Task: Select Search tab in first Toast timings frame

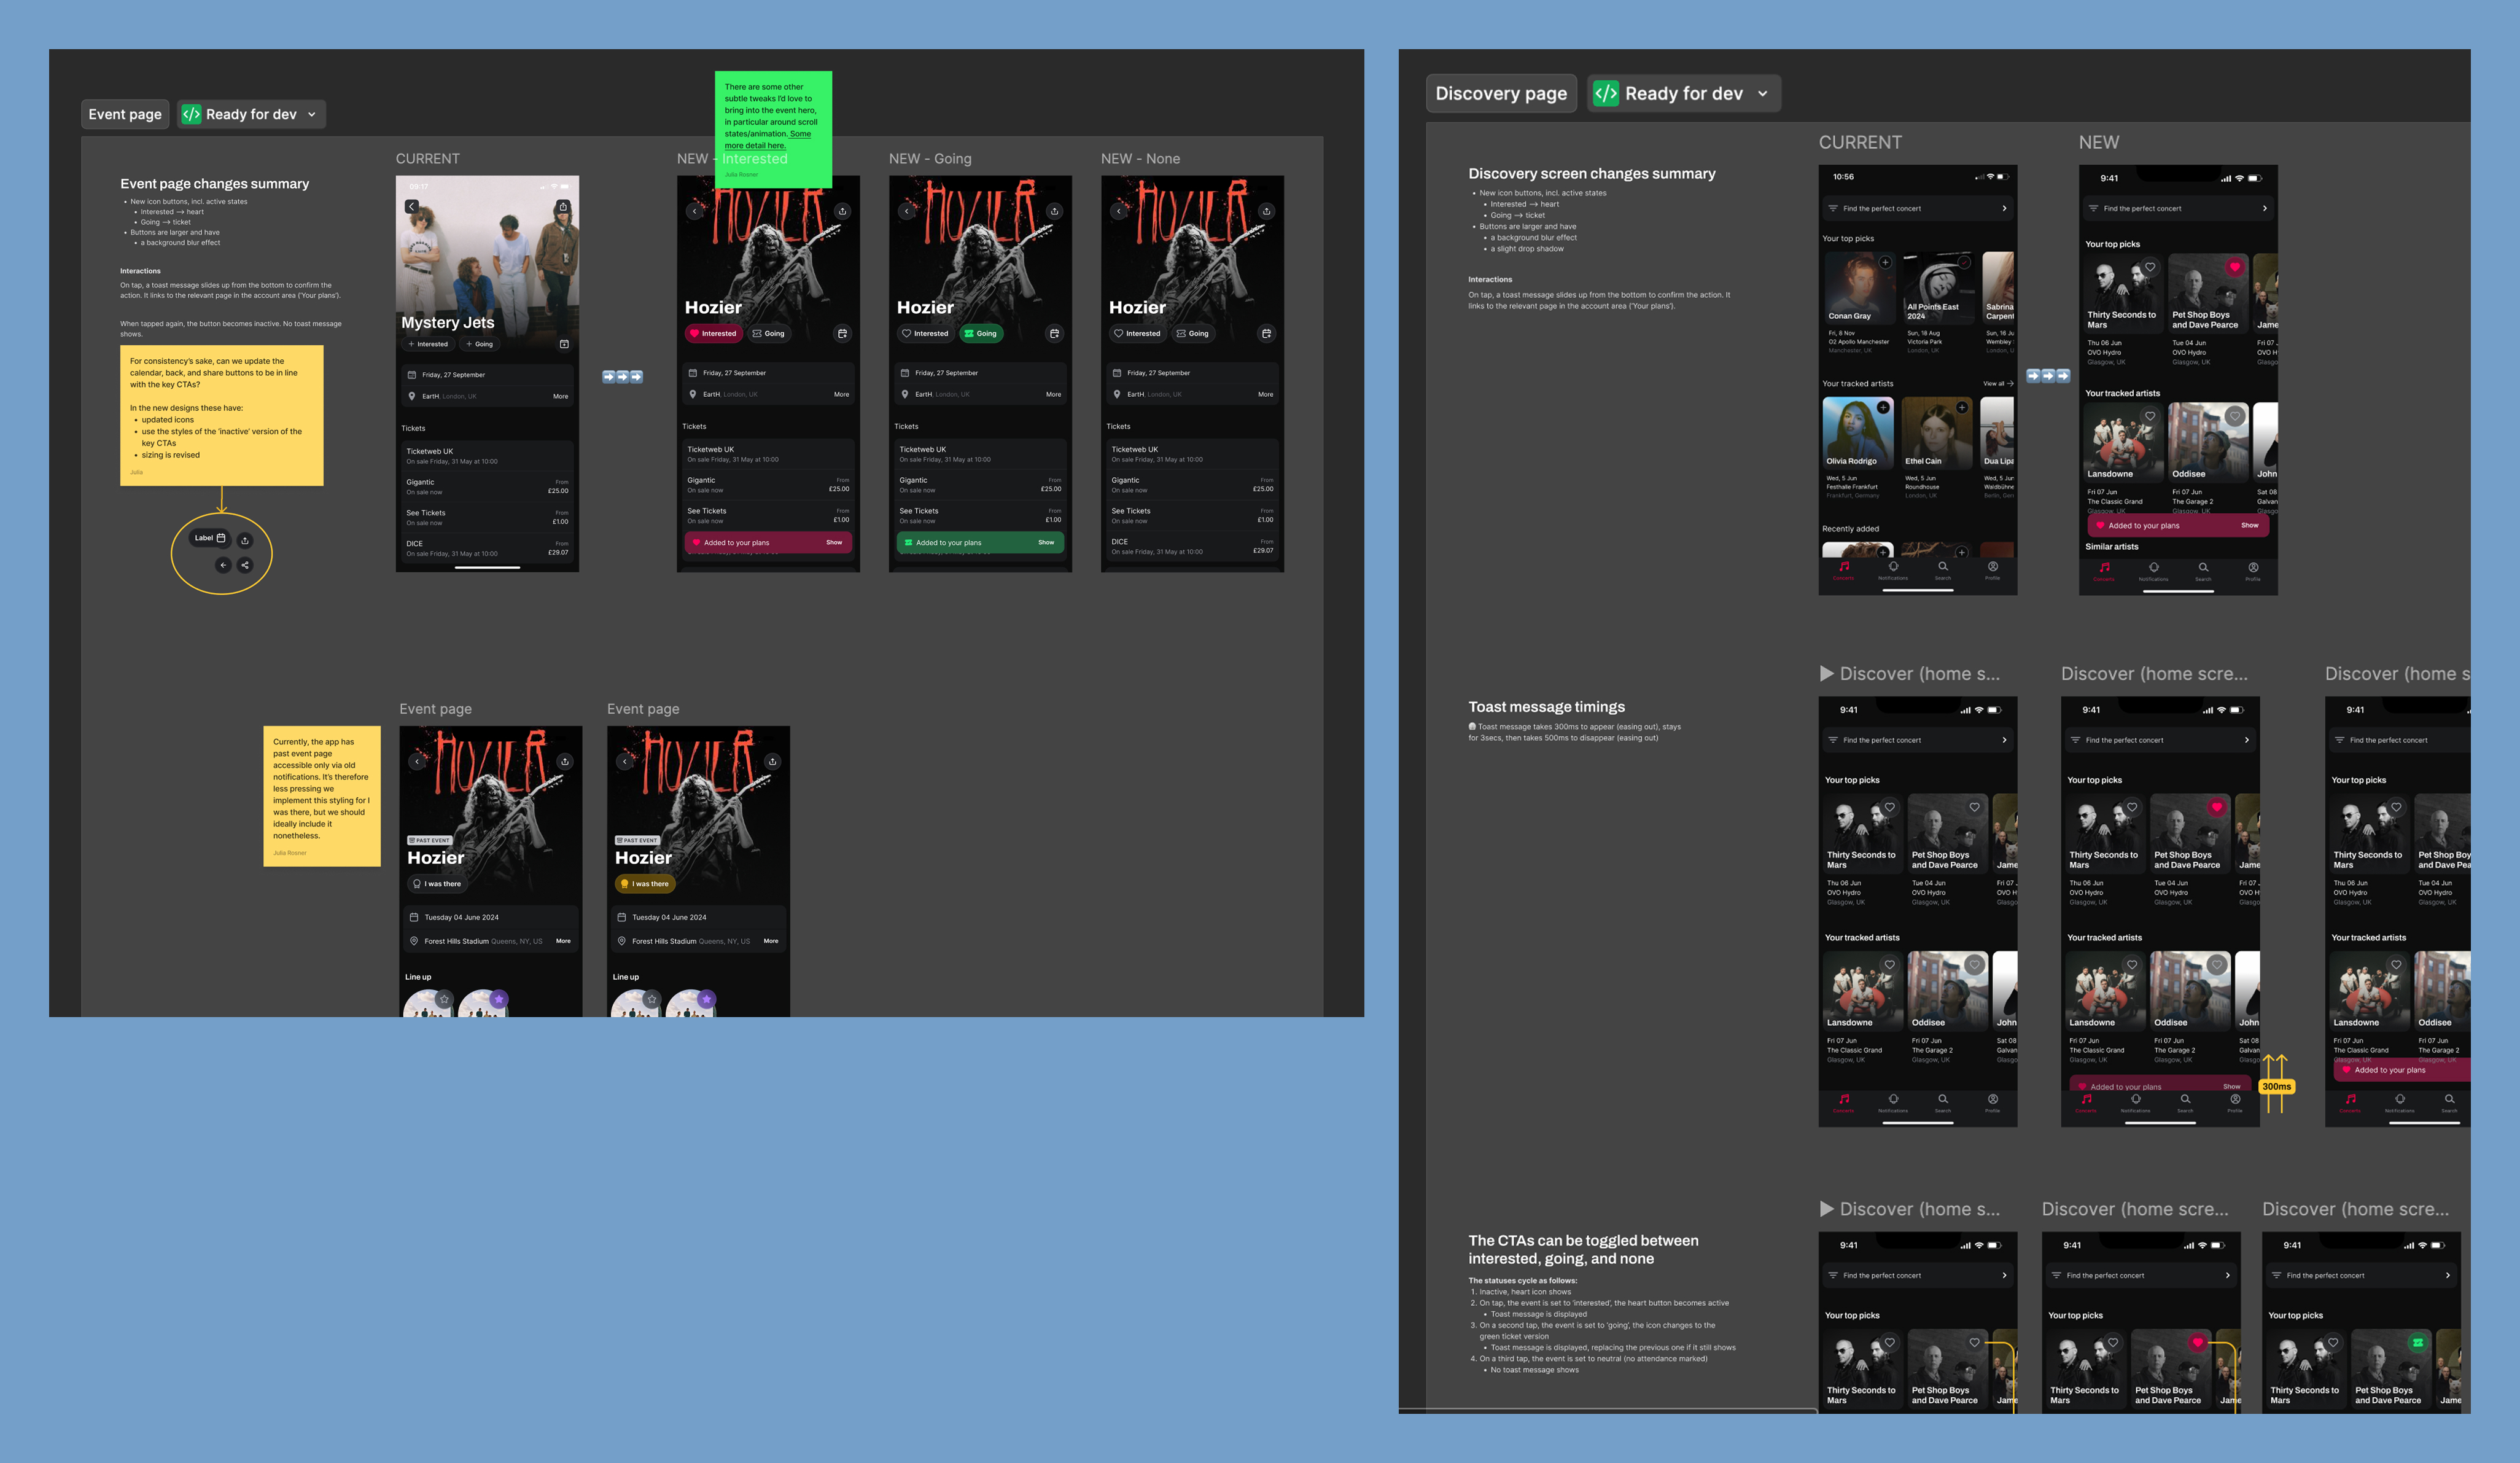Action: (x=1943, y=1102)
